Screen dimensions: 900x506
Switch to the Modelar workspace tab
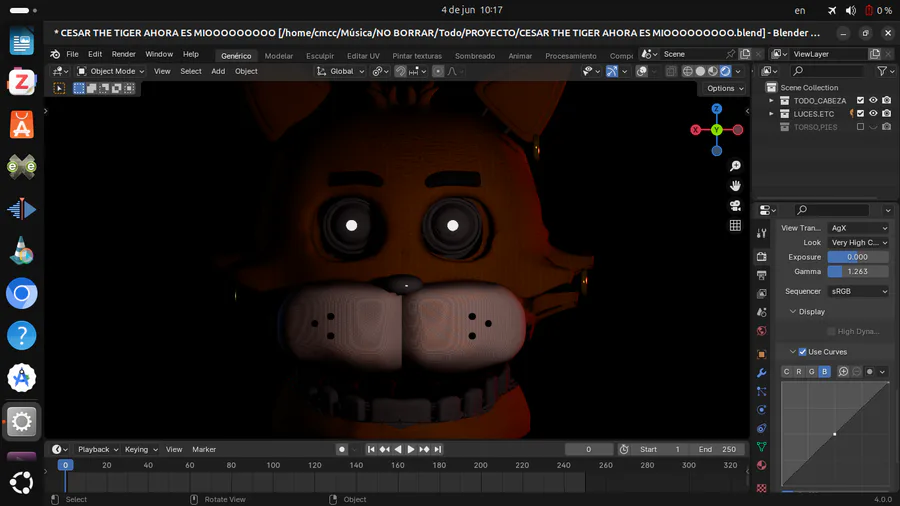pyautogui.click(x=279, y=56)
